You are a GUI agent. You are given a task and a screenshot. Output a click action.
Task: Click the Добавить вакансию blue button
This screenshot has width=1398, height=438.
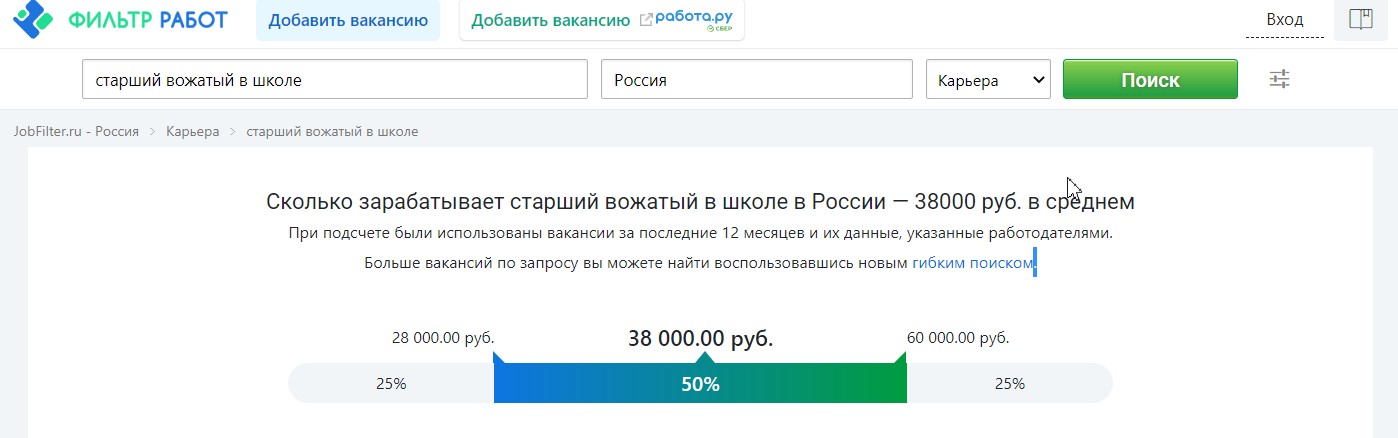[348, 20]
